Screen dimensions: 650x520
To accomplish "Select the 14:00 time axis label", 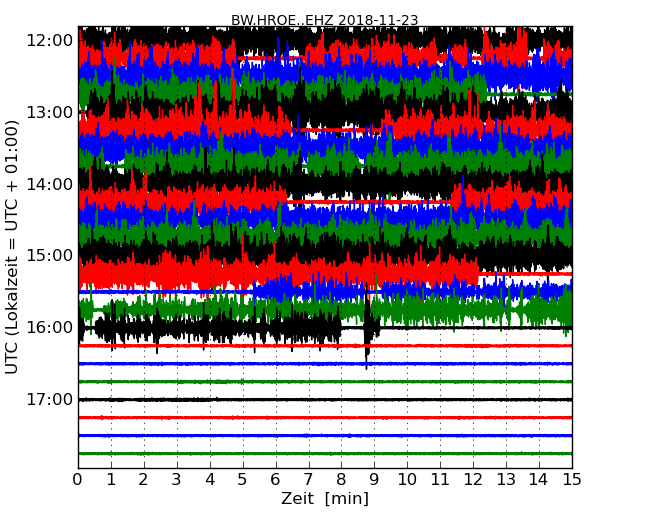I will (49, 184).
